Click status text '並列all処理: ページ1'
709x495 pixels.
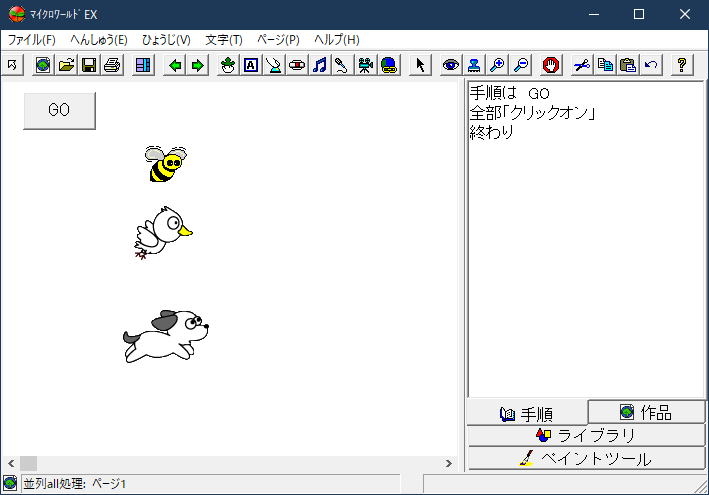75,484
